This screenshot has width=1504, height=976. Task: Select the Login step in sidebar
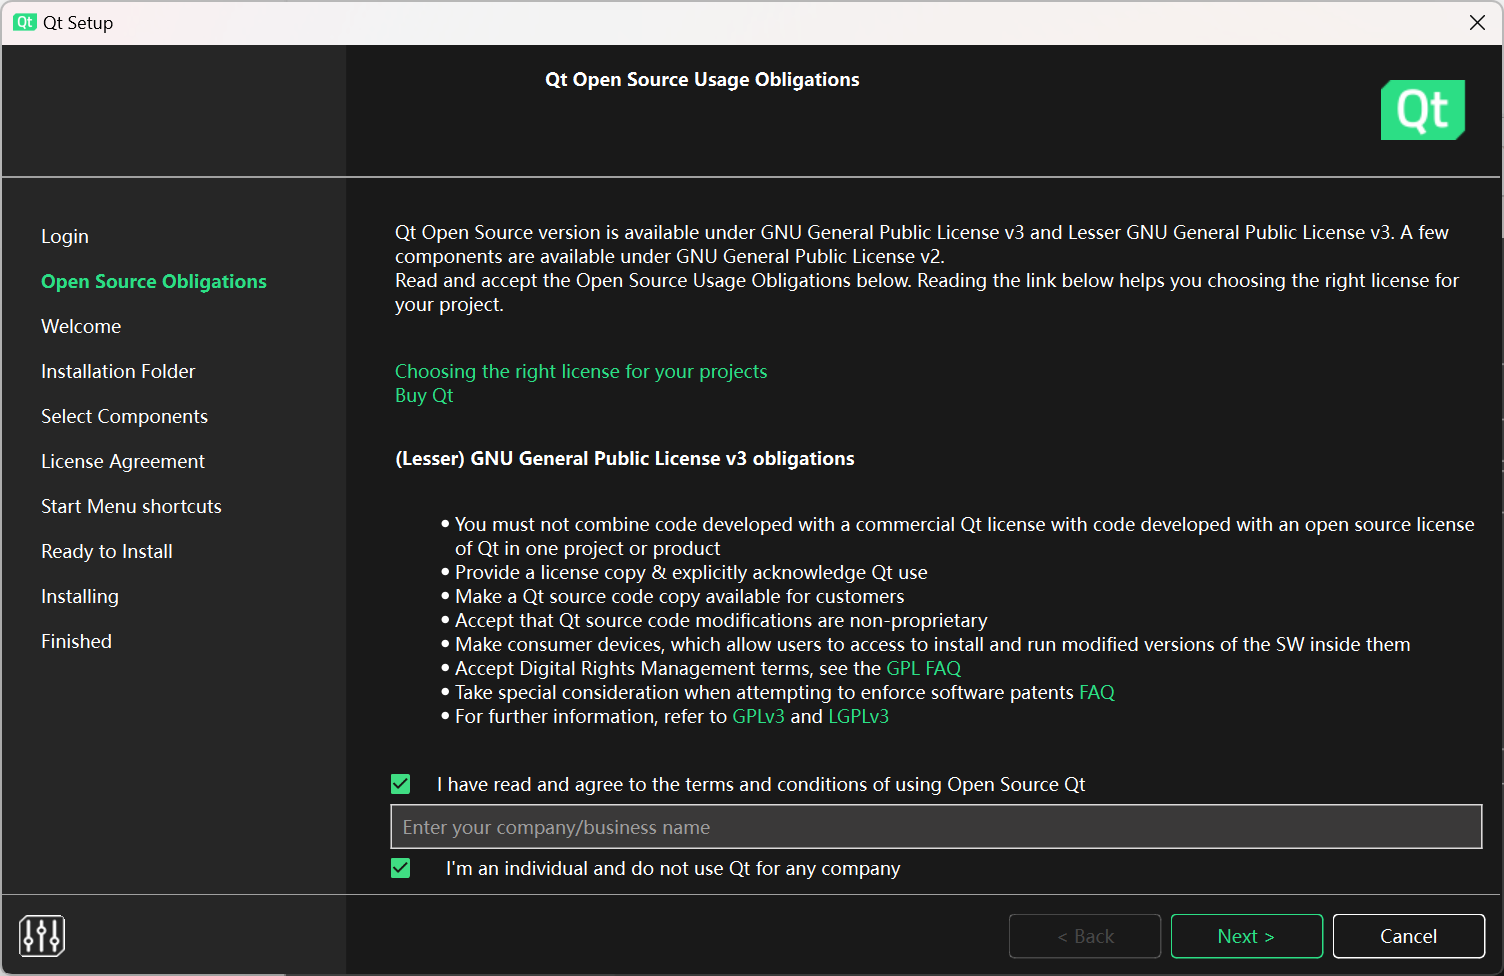click(x=65, y=236)
